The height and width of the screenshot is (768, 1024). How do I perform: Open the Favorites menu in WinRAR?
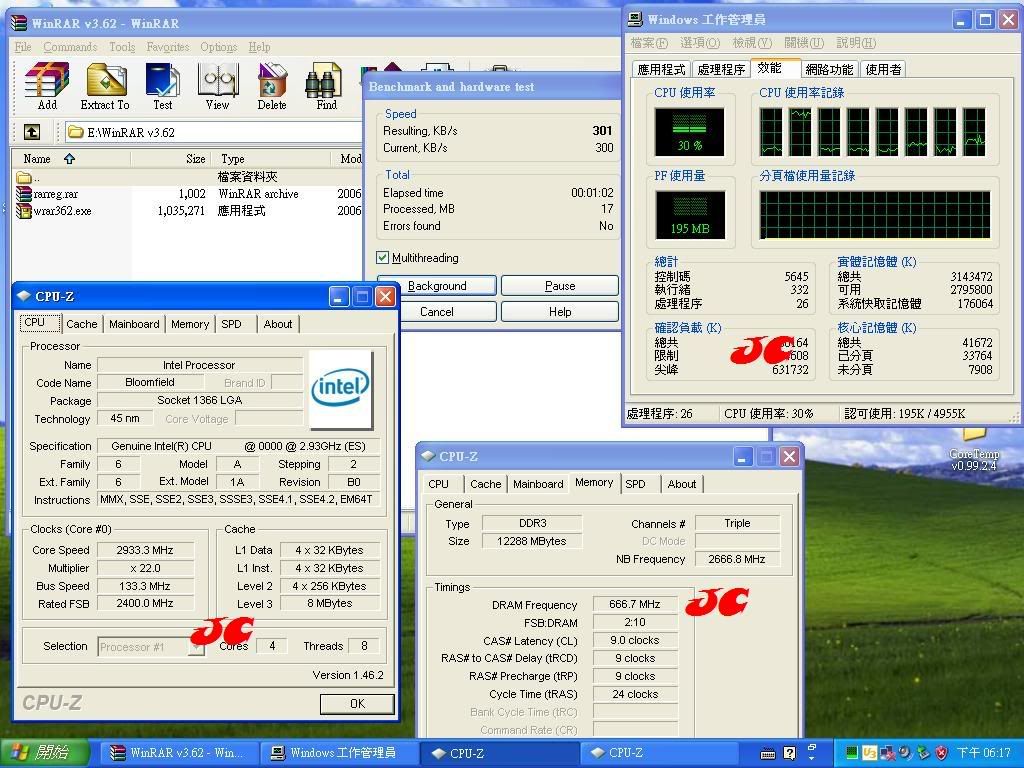click(x=168, y=47)
